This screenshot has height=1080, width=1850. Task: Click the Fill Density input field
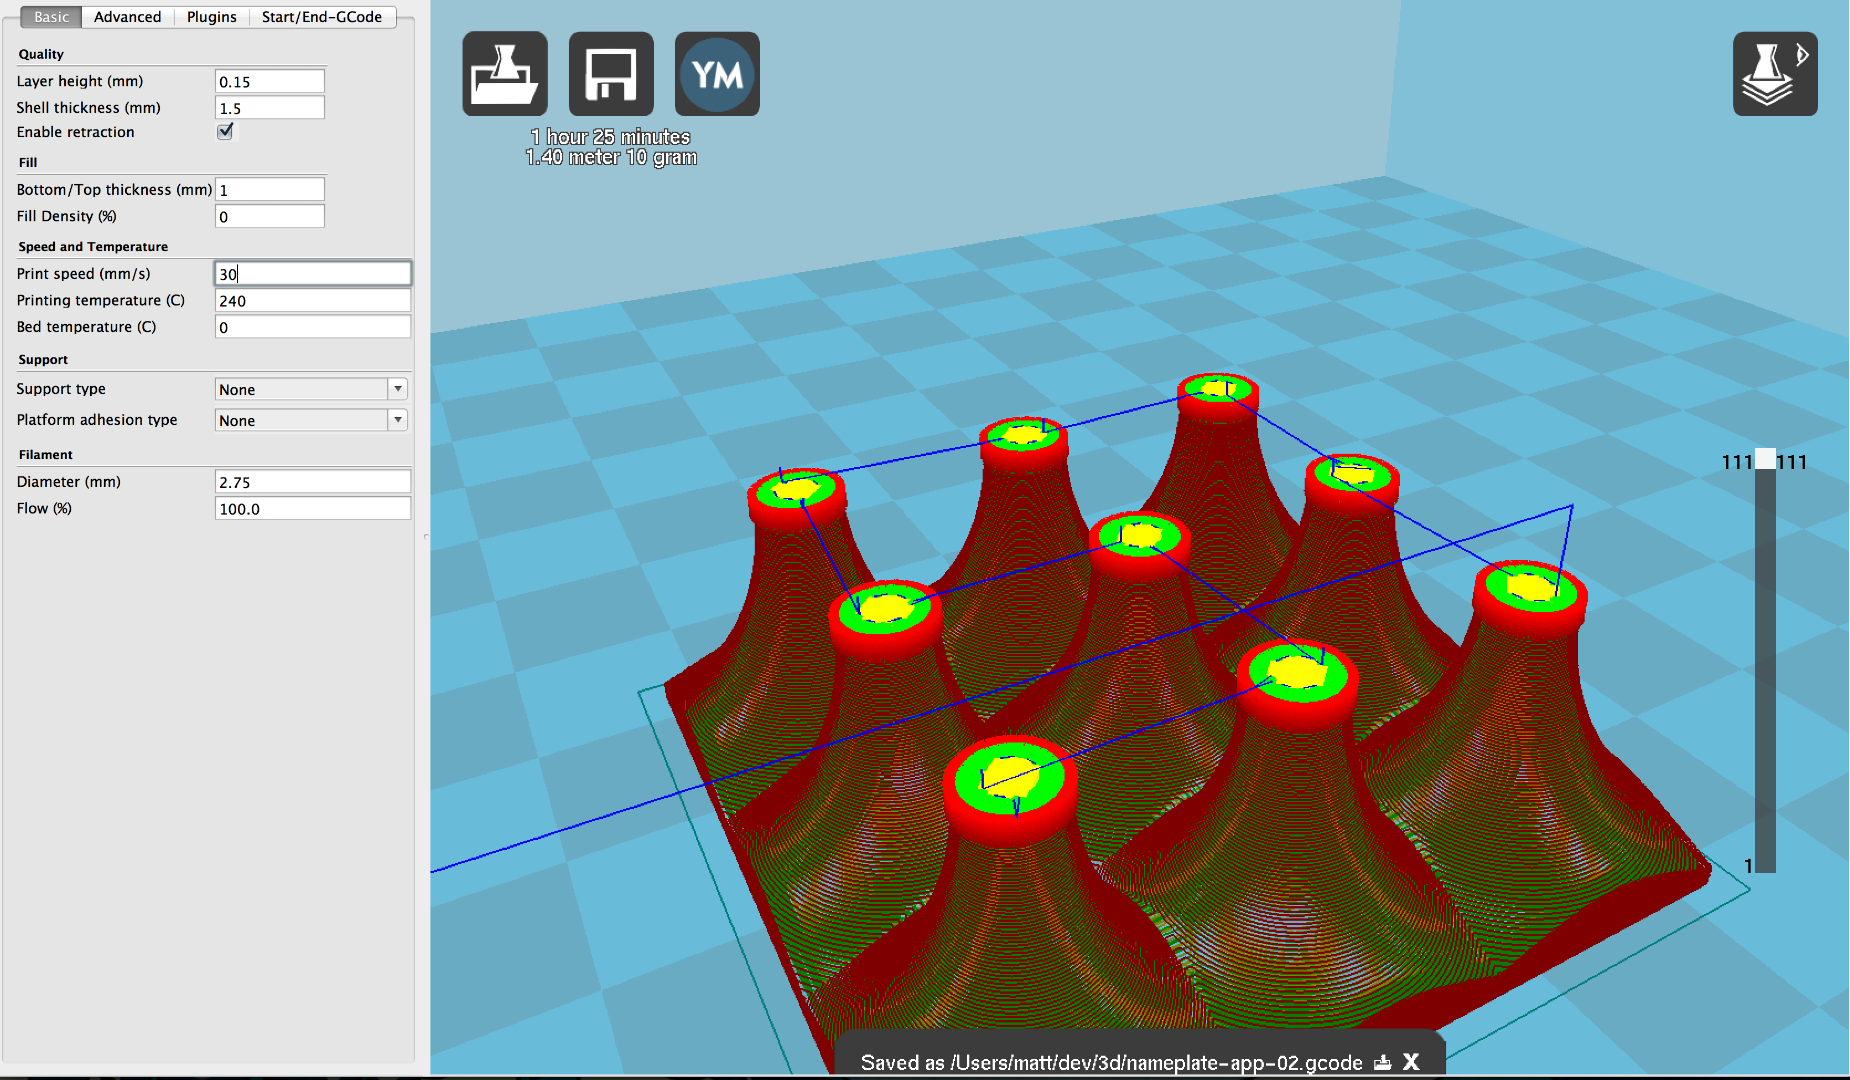270,216
